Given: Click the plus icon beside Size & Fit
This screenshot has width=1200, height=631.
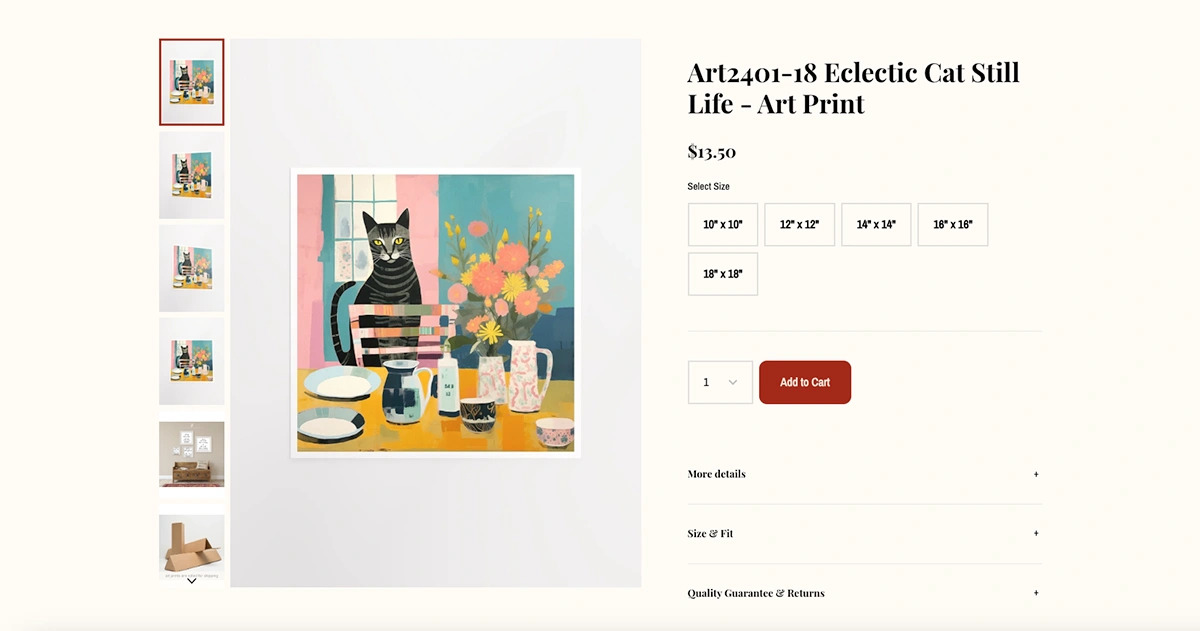Looking at the screenshot, I should [x=1036, y=534].
